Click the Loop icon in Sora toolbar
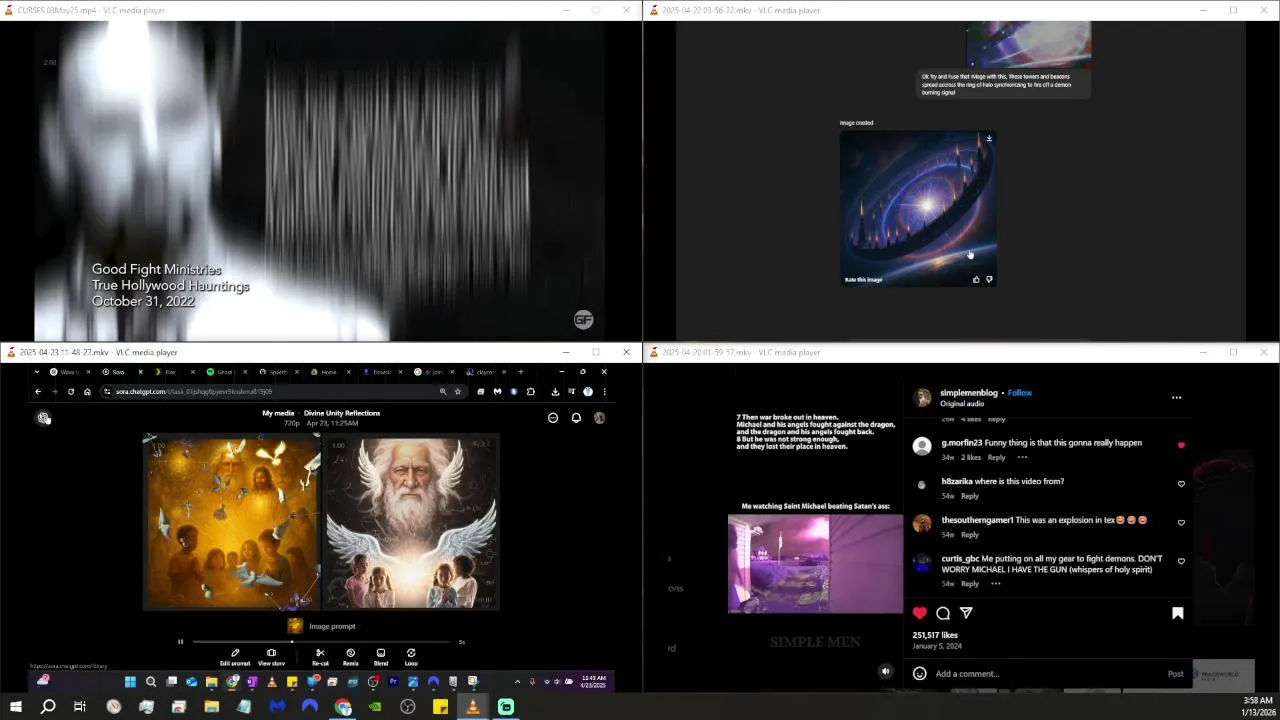 coord(411,653)
